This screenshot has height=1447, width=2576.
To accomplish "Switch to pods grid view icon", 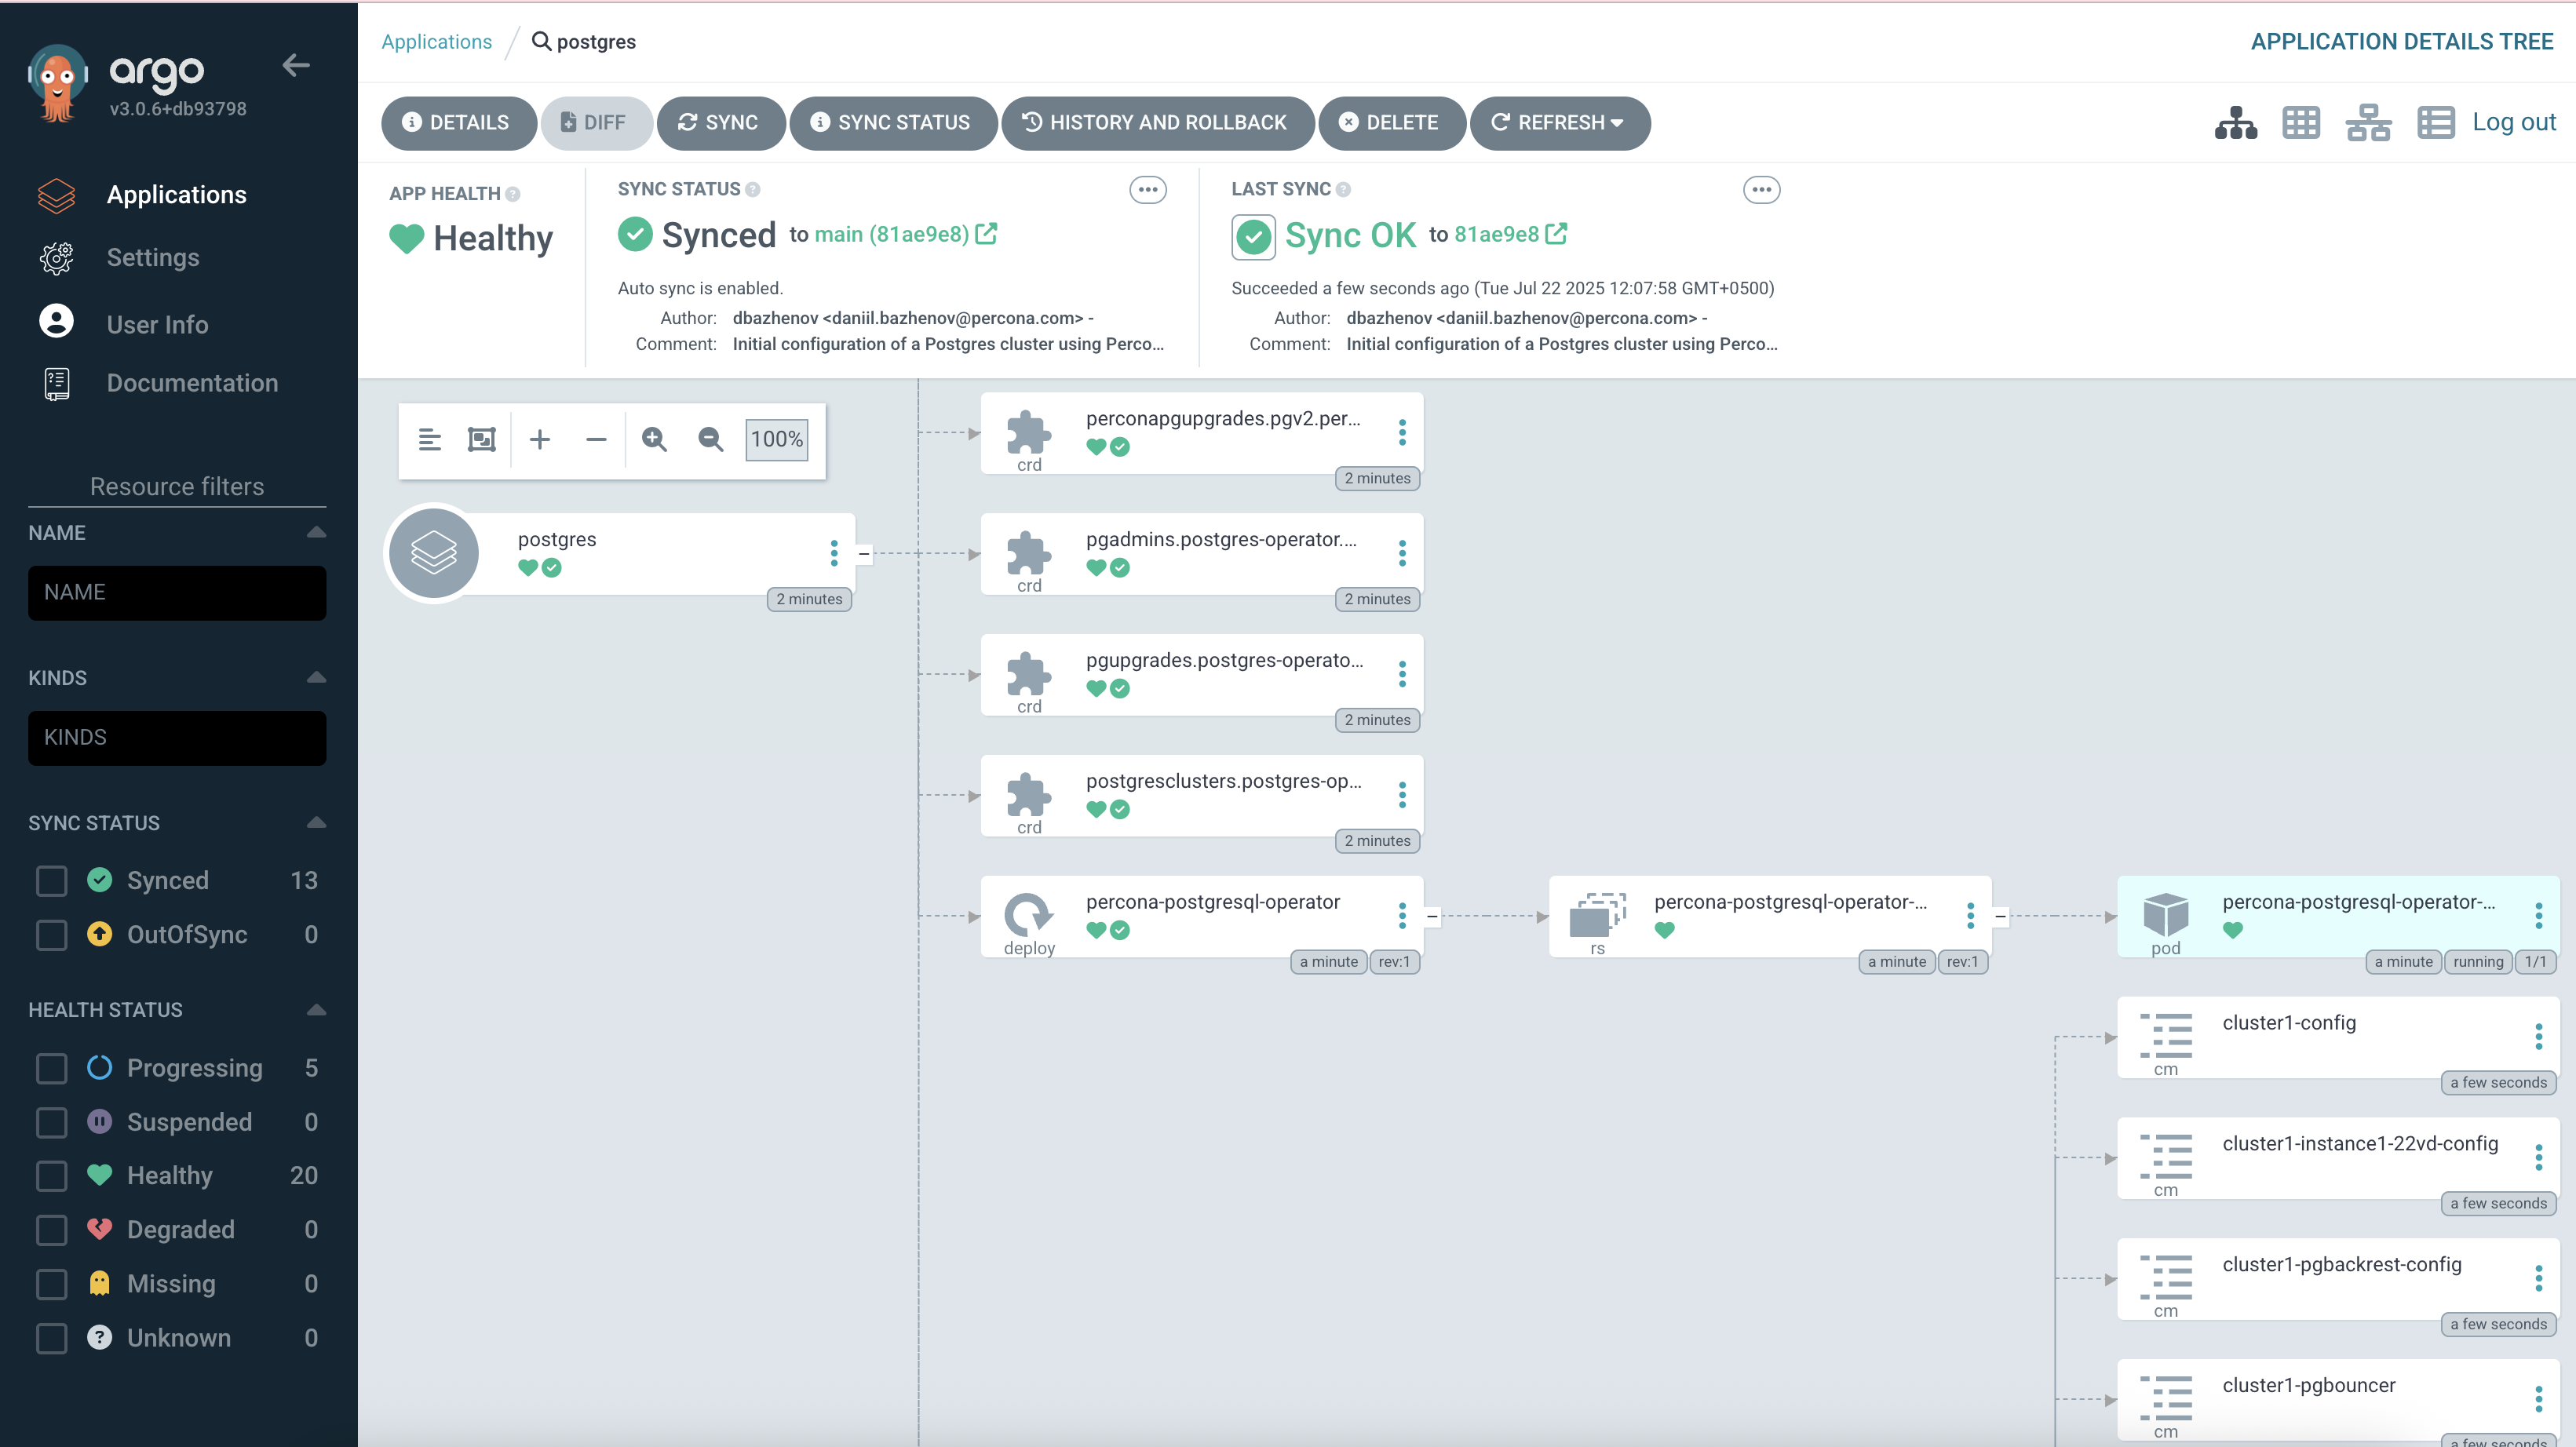I will point(2301,123).
